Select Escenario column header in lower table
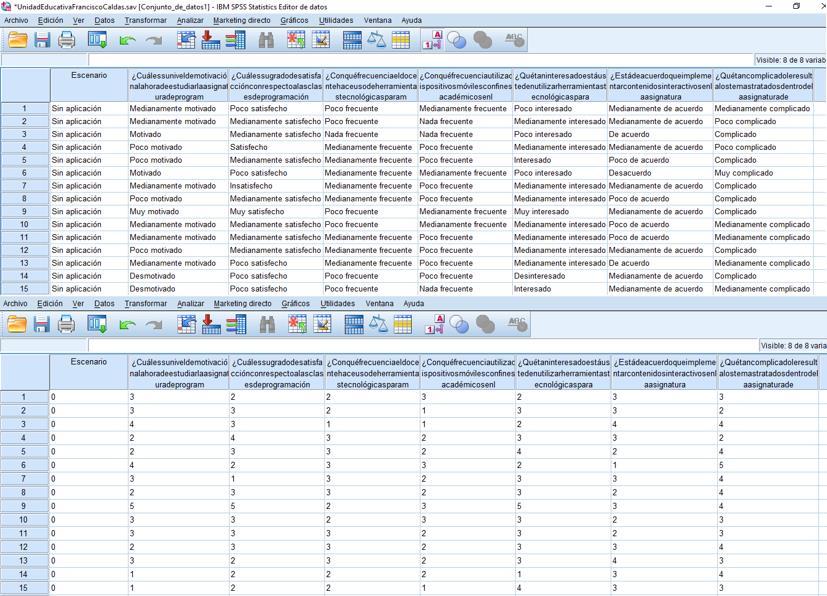827x596 pixels. [89, 372]
